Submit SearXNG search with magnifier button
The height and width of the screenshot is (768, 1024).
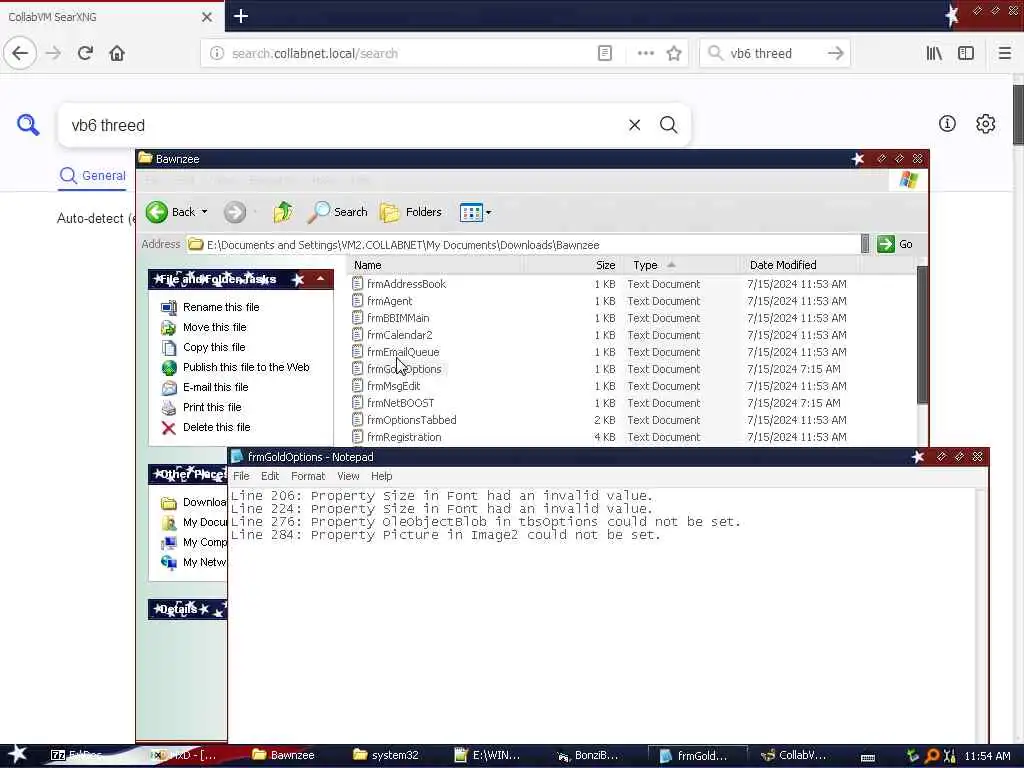pyautogui.click(x=668, y=125)
